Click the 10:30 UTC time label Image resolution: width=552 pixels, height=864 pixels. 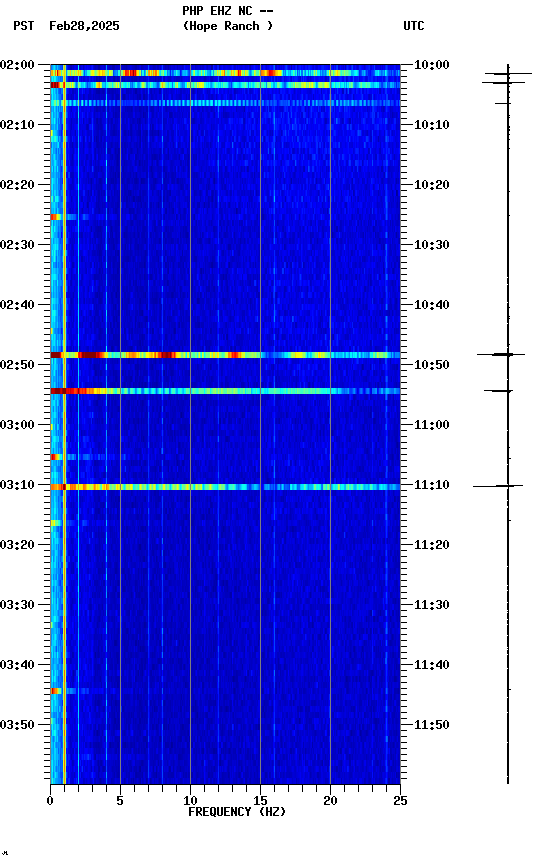pyautogui.click(x=431, y=245)
